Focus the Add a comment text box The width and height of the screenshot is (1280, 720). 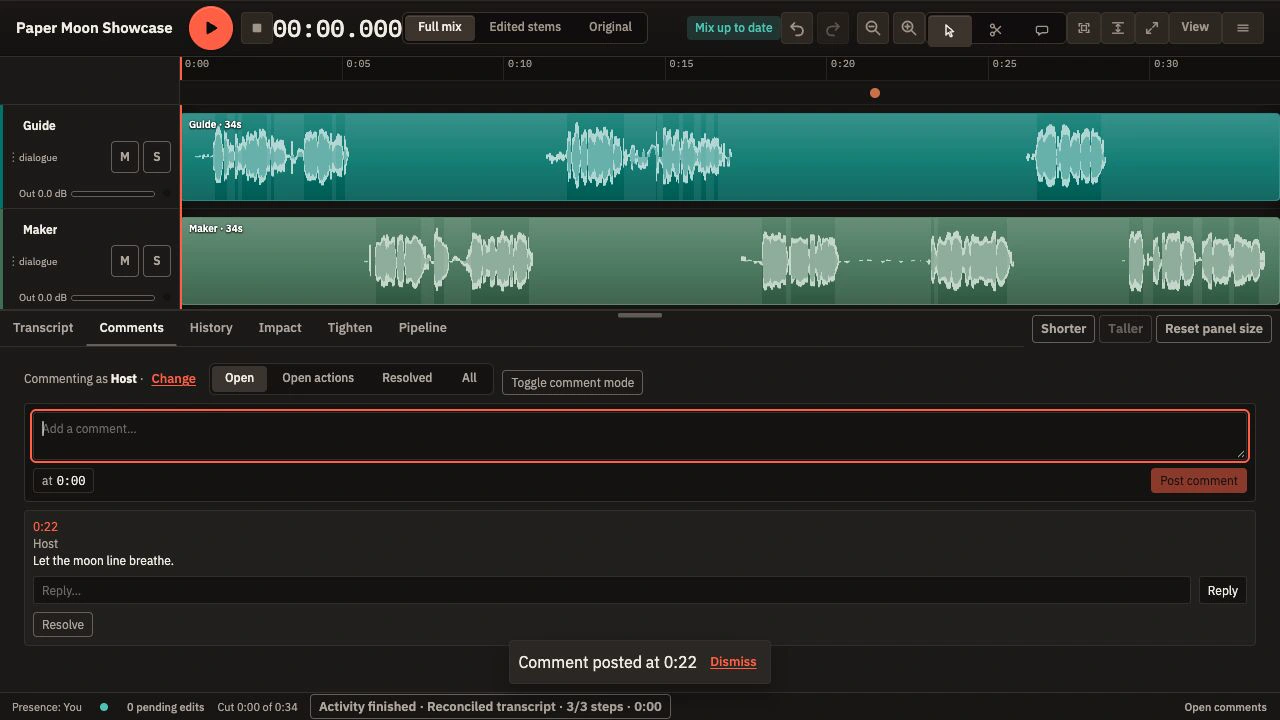click(x=640, y=436)
